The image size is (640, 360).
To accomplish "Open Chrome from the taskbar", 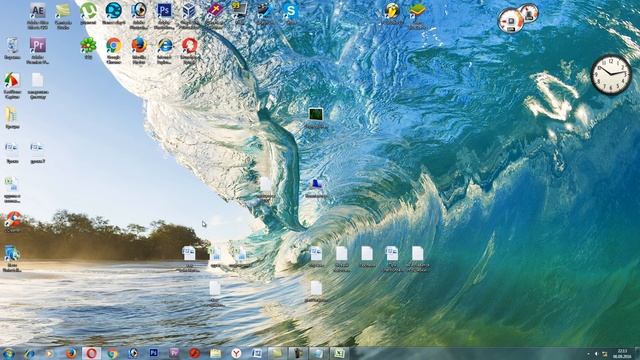I will point(113,353).
